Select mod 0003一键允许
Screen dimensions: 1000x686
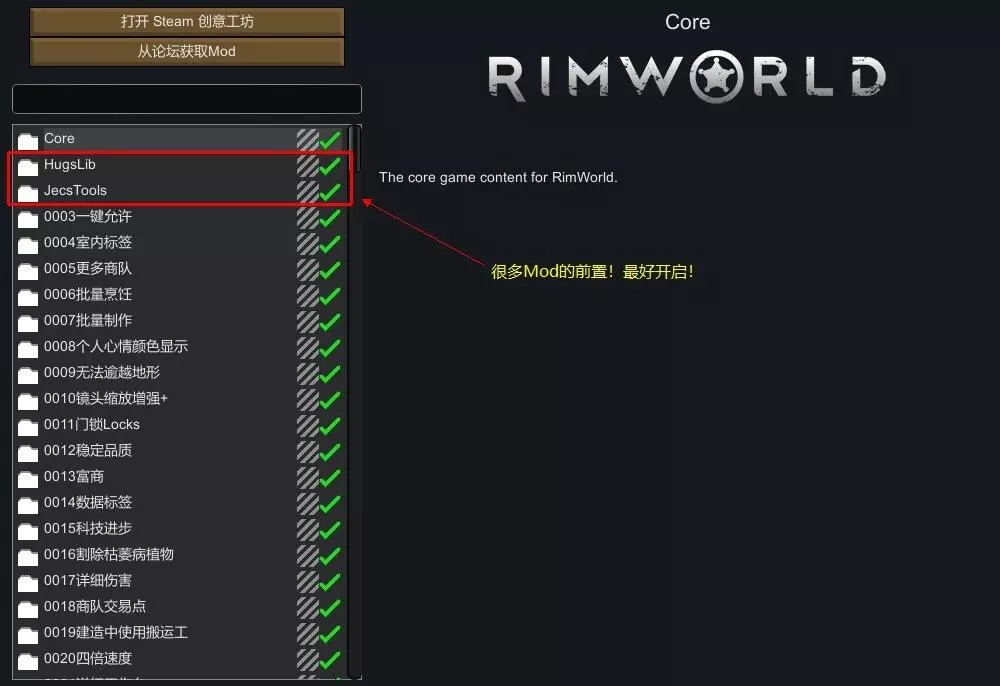[x=180, y=217]
